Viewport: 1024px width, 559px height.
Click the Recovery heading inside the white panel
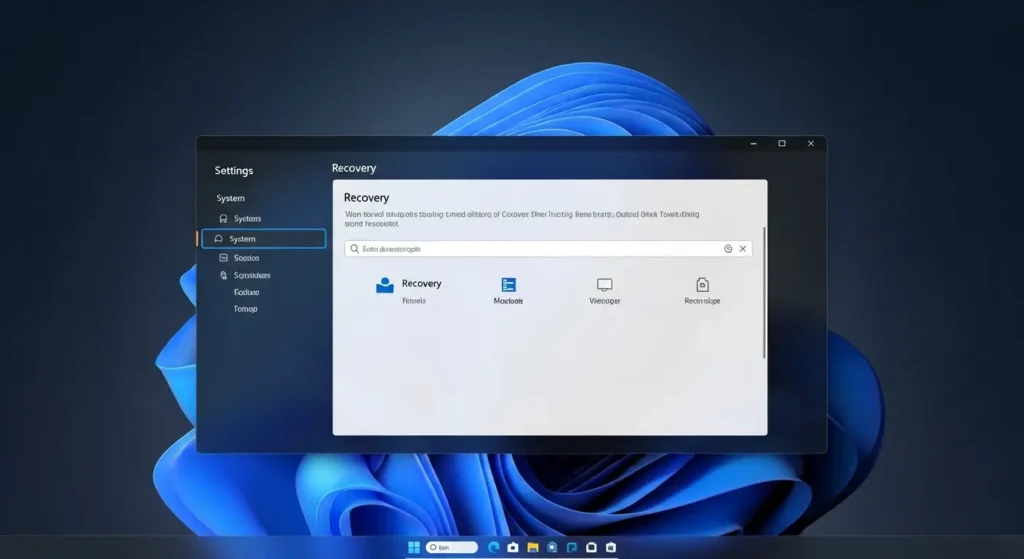coord(366,198)
